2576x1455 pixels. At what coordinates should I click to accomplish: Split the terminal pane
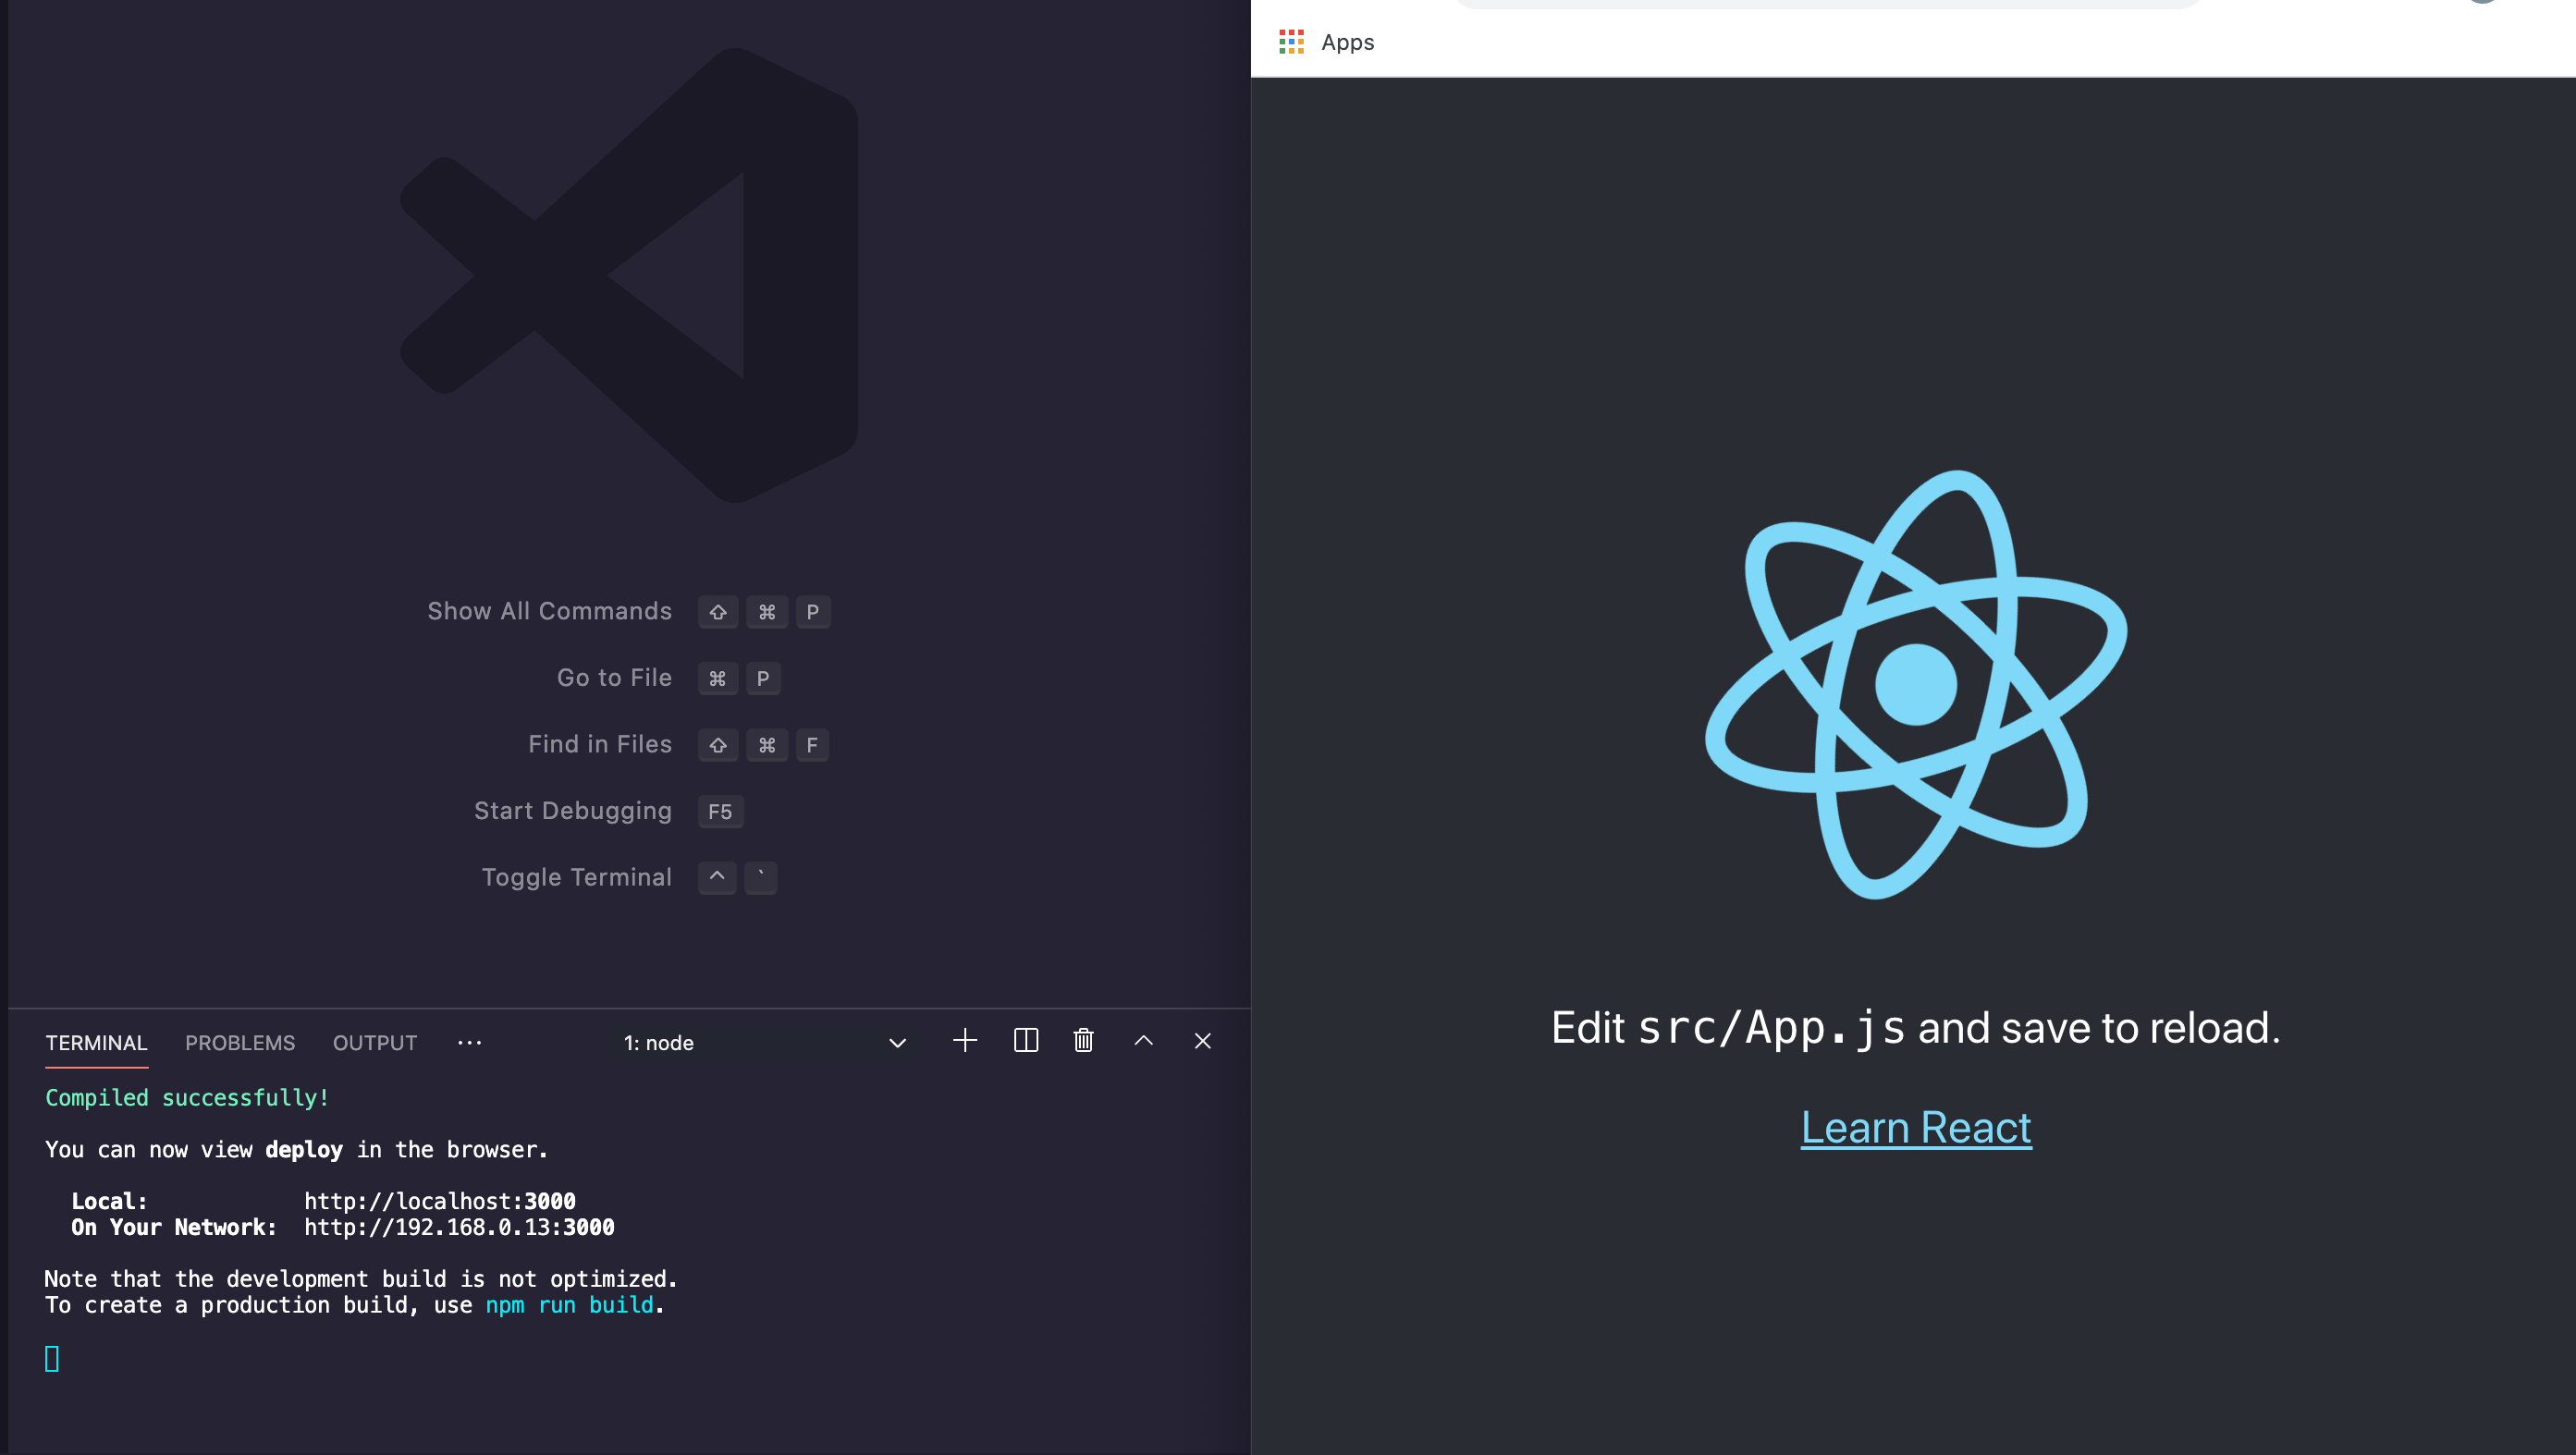coord(1025,1041)
